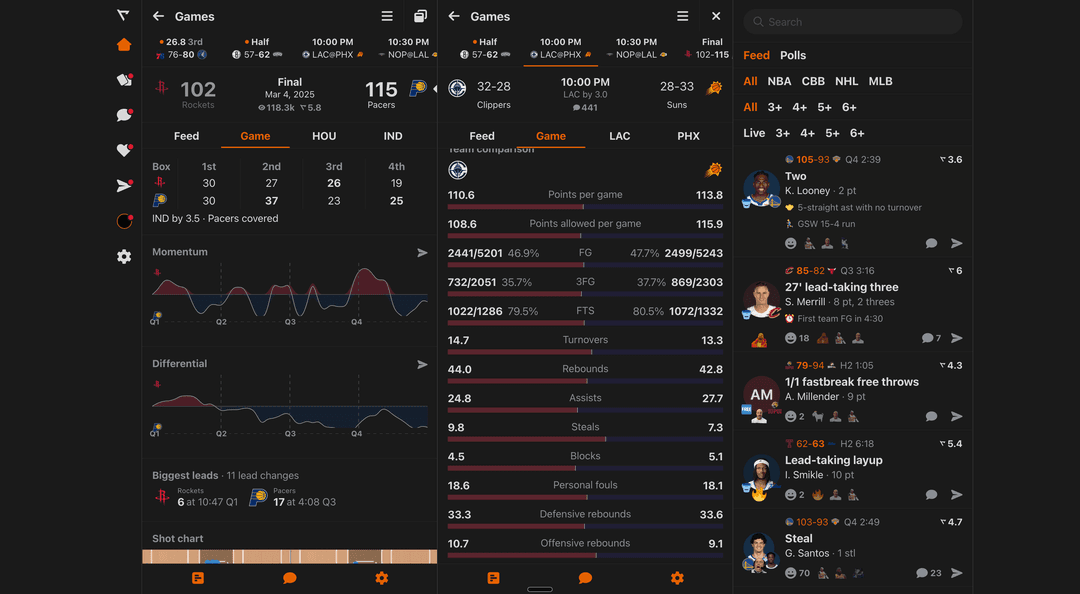
Task: Share the Momentum chart
Action: (x=422, y=253)
